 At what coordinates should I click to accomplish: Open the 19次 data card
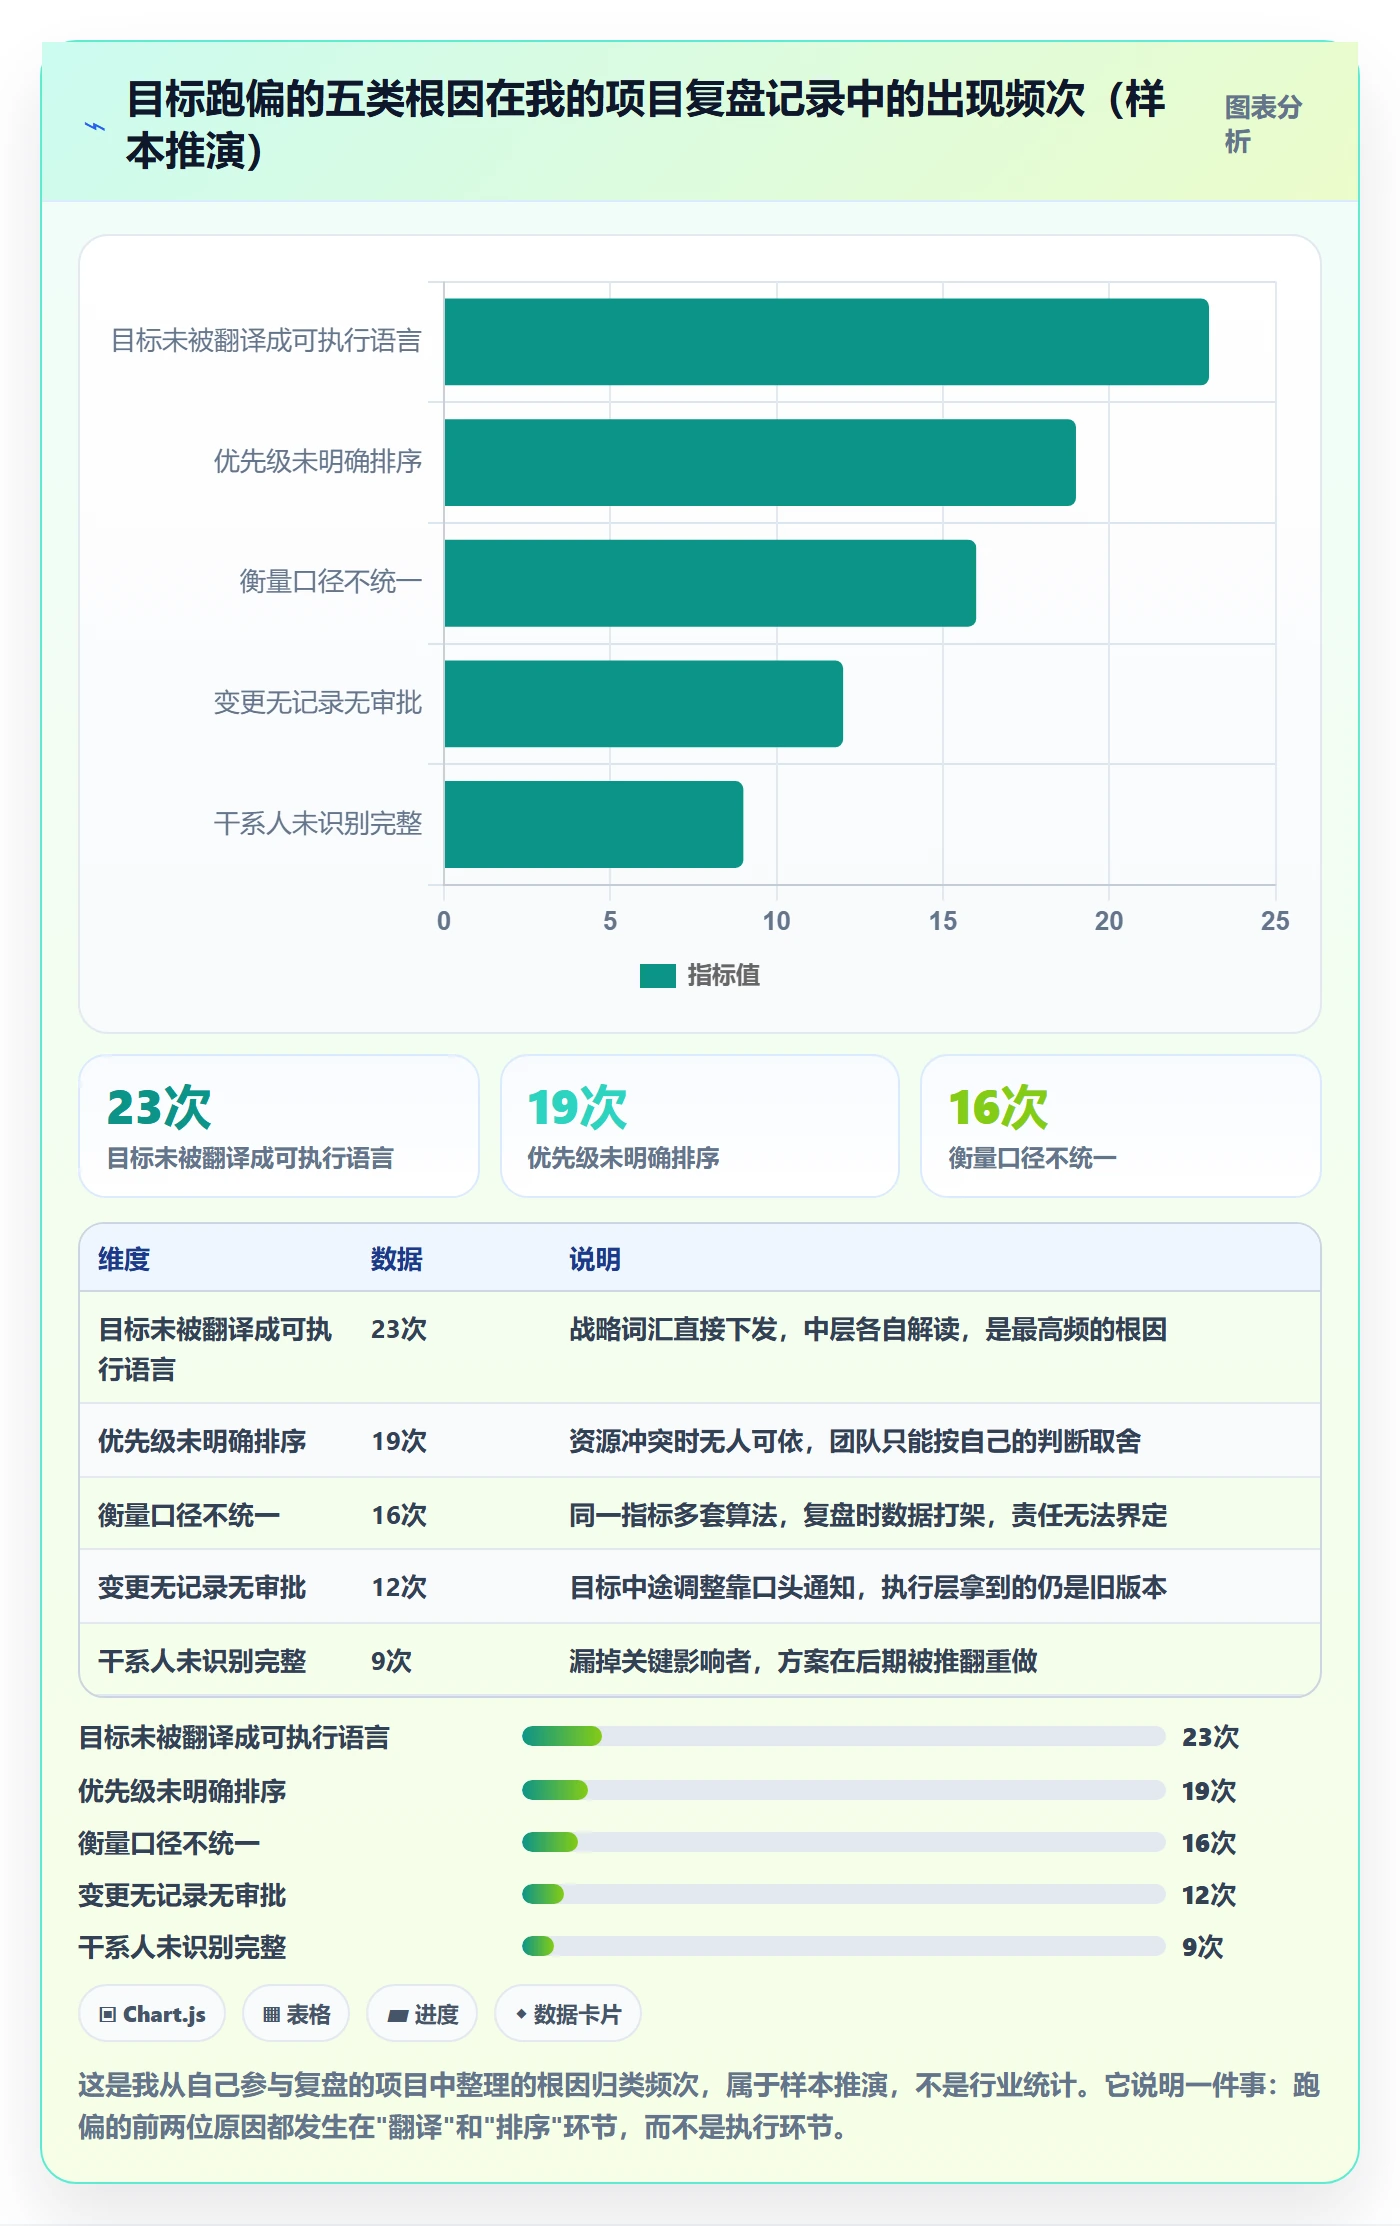click(700, 1126)
